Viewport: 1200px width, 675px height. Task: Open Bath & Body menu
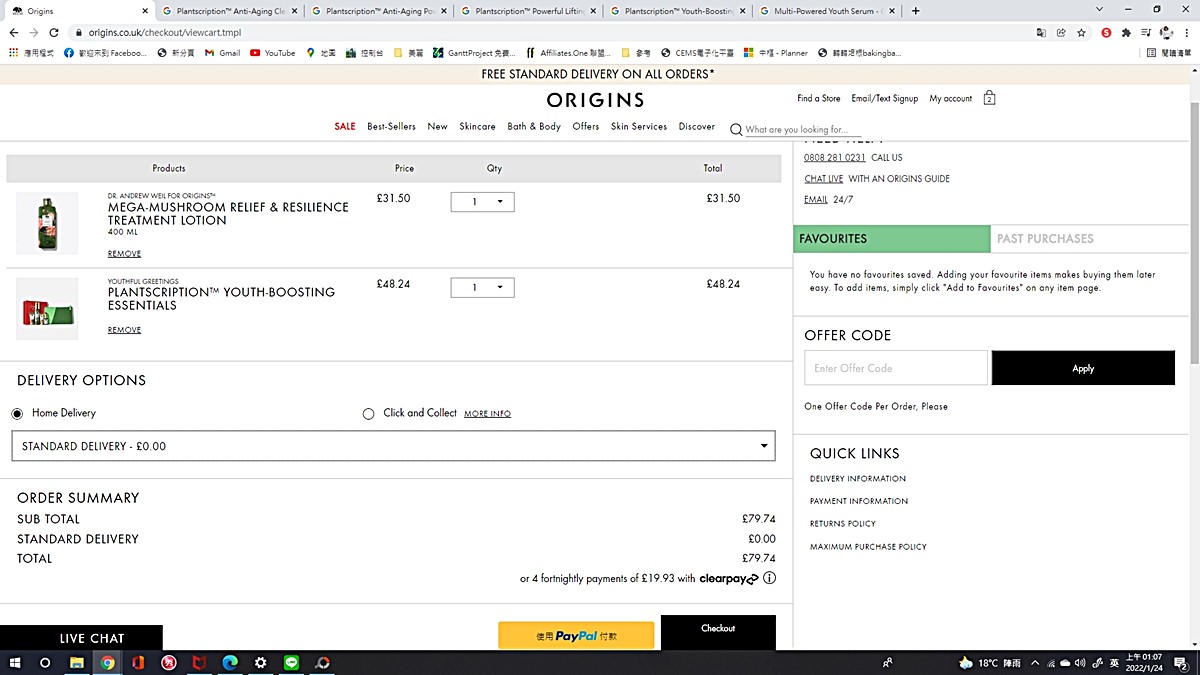(x=534, y=127)
